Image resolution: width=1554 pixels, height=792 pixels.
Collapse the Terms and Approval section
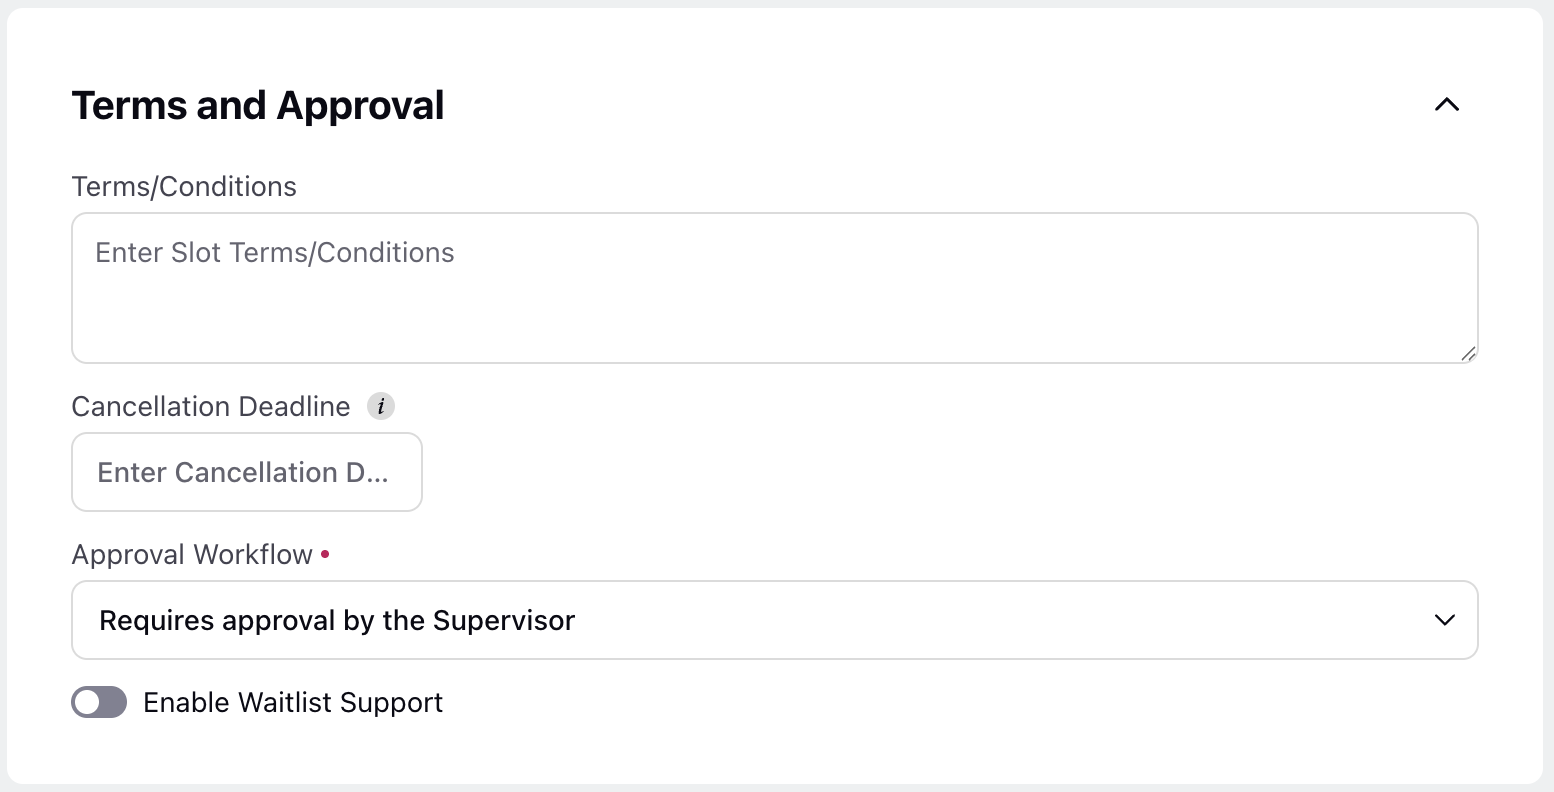pyautogui.click(x=1447, y=105)
